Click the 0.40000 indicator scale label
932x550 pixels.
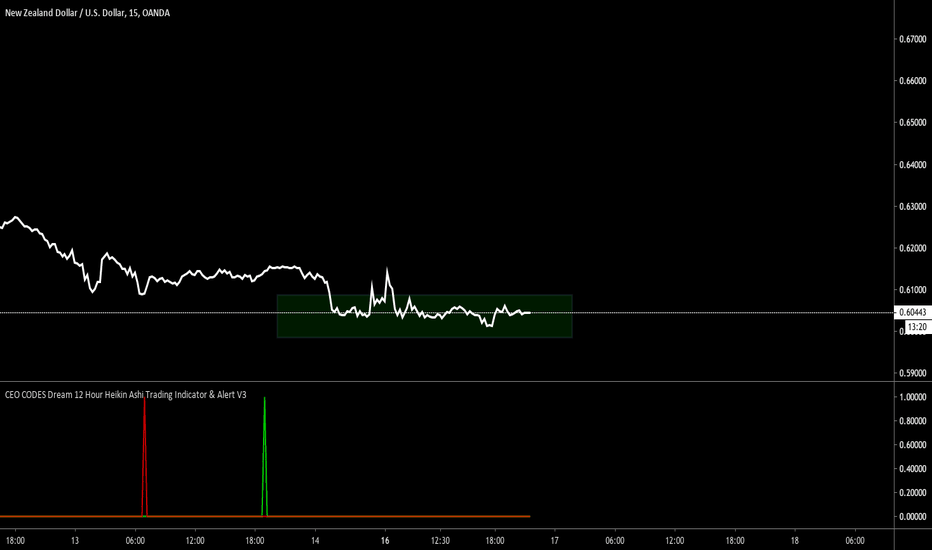coord(912,469)
